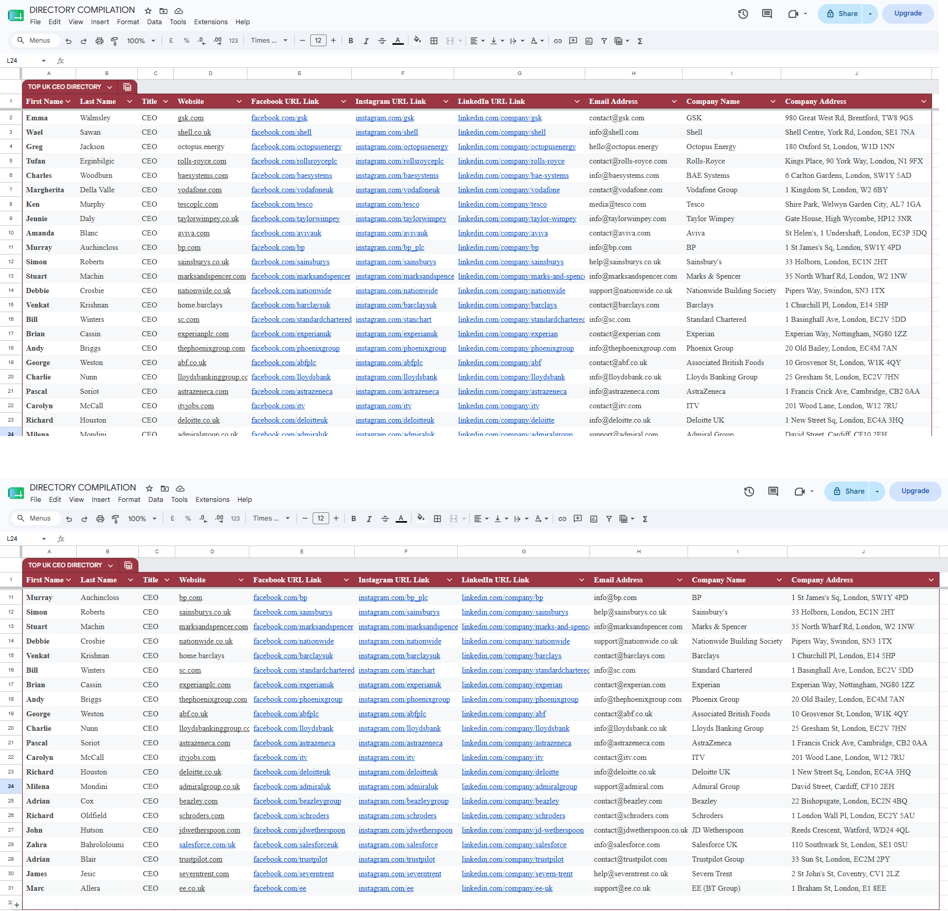Image resolution: width=948 pixels, height=911 pixels.
Task: Open Extensions menu in bottom window
Action: [x=212, y=500]
